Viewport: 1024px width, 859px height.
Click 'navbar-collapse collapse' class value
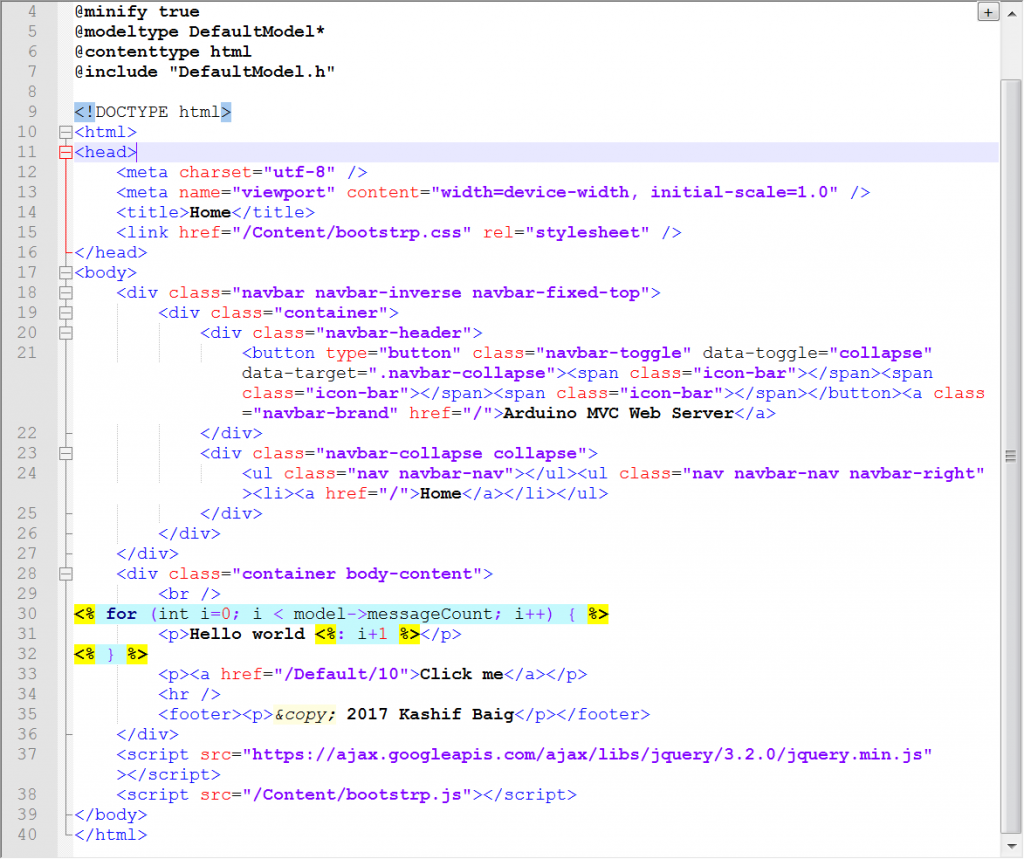pyautogui.click(x=451, y=454)
